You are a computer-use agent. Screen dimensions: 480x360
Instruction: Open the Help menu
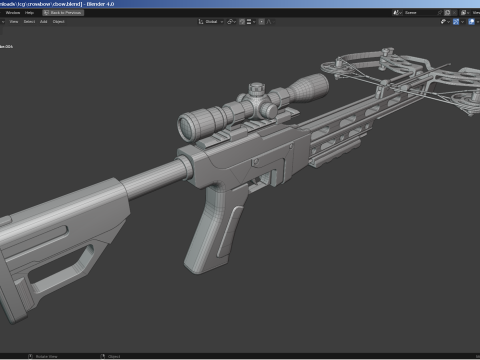pos(29,13)
